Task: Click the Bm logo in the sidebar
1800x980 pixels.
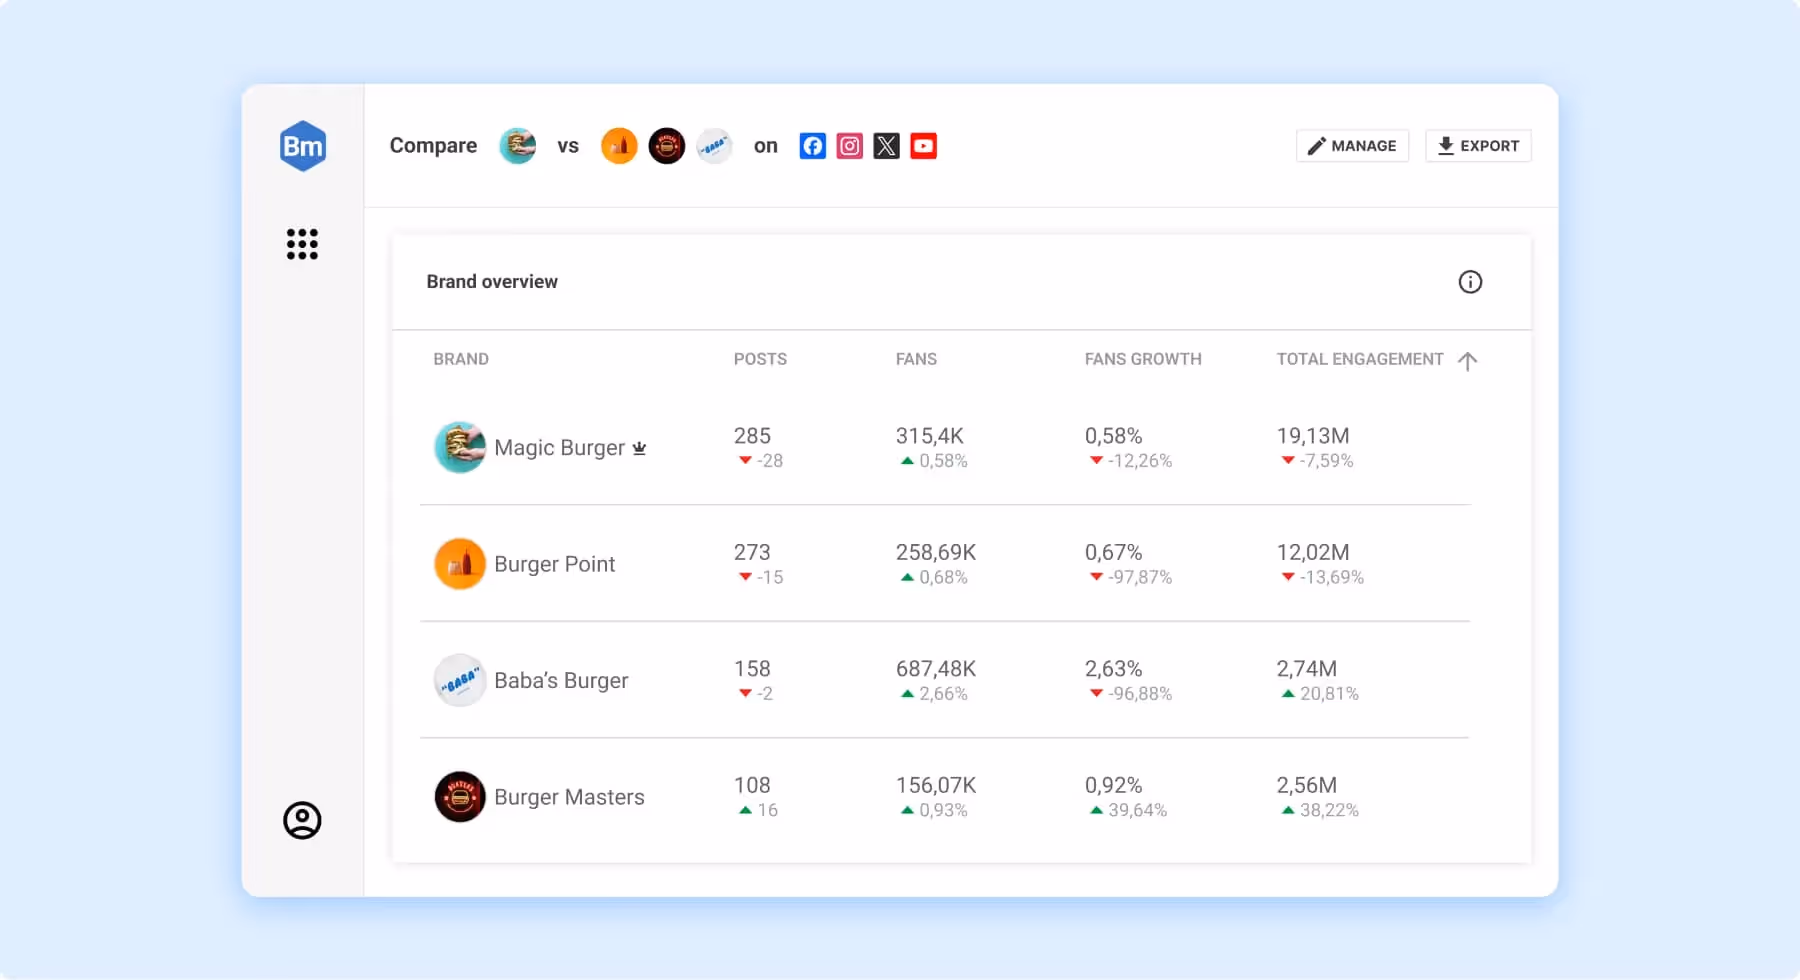Action: (302, 146)
